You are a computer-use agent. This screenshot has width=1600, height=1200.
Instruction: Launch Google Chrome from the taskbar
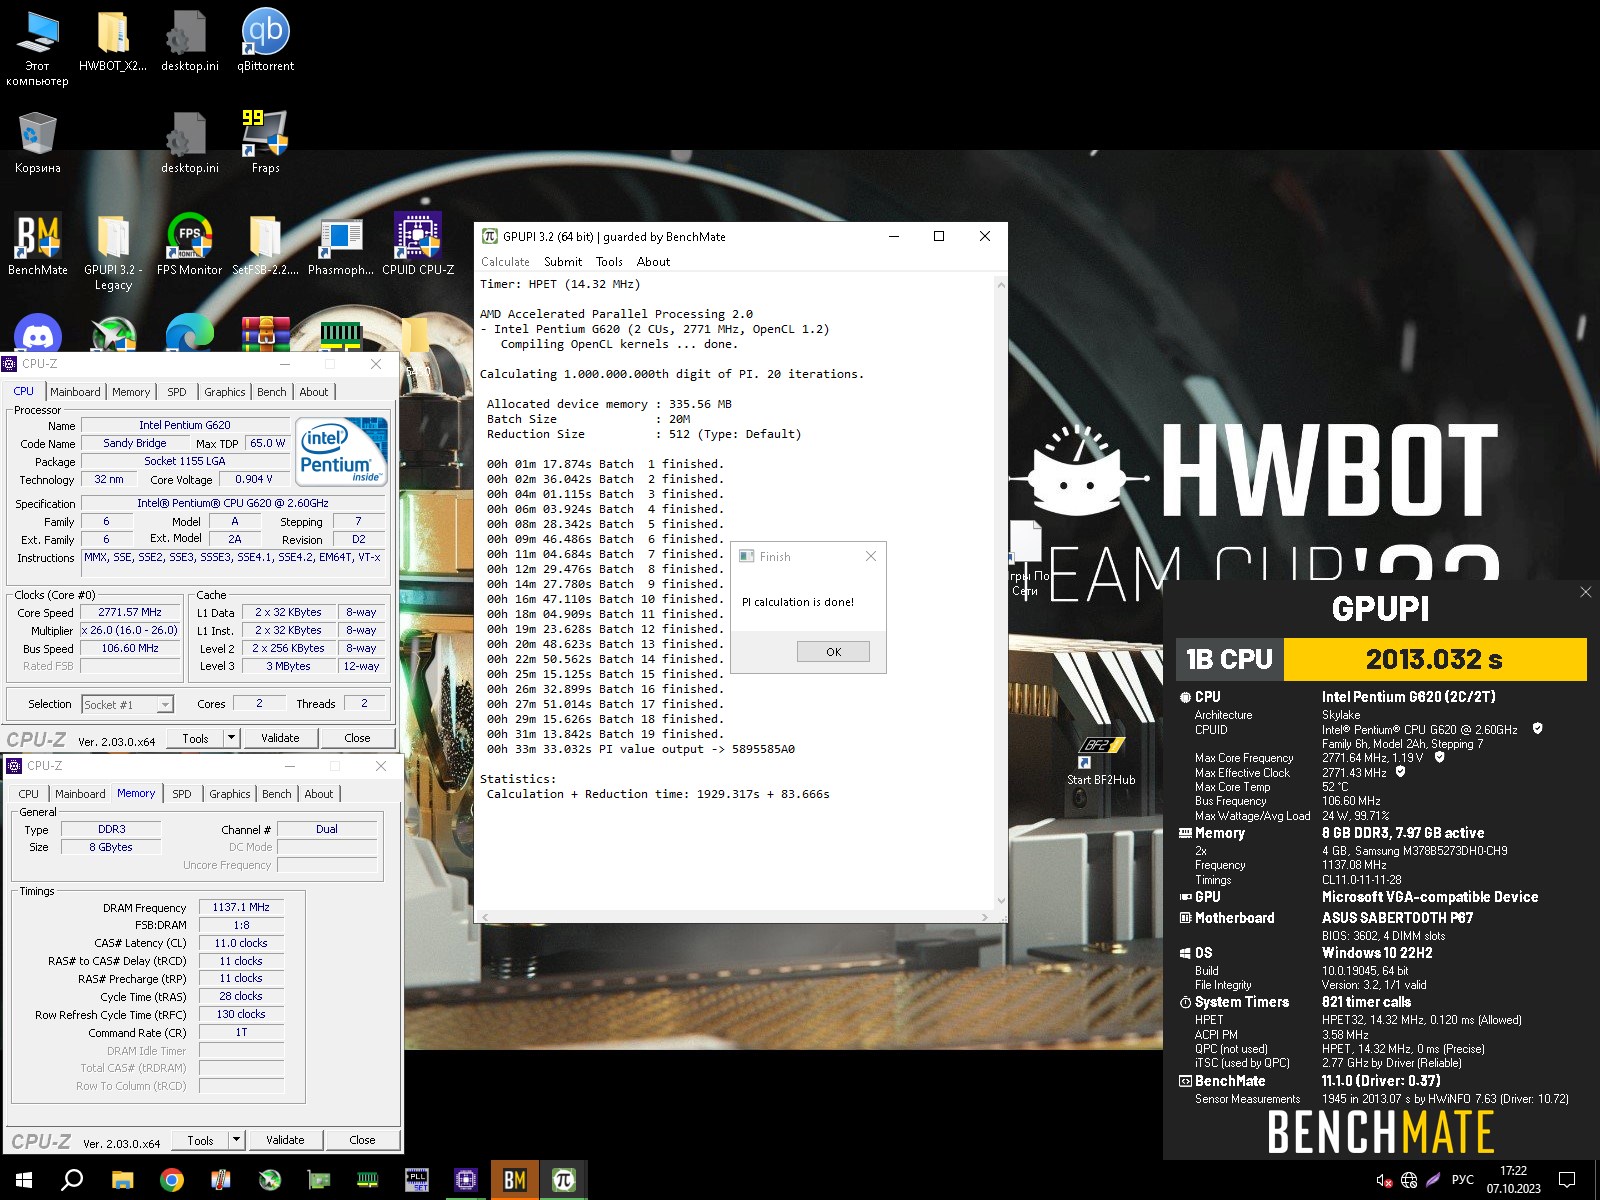tap(172, 1180)
